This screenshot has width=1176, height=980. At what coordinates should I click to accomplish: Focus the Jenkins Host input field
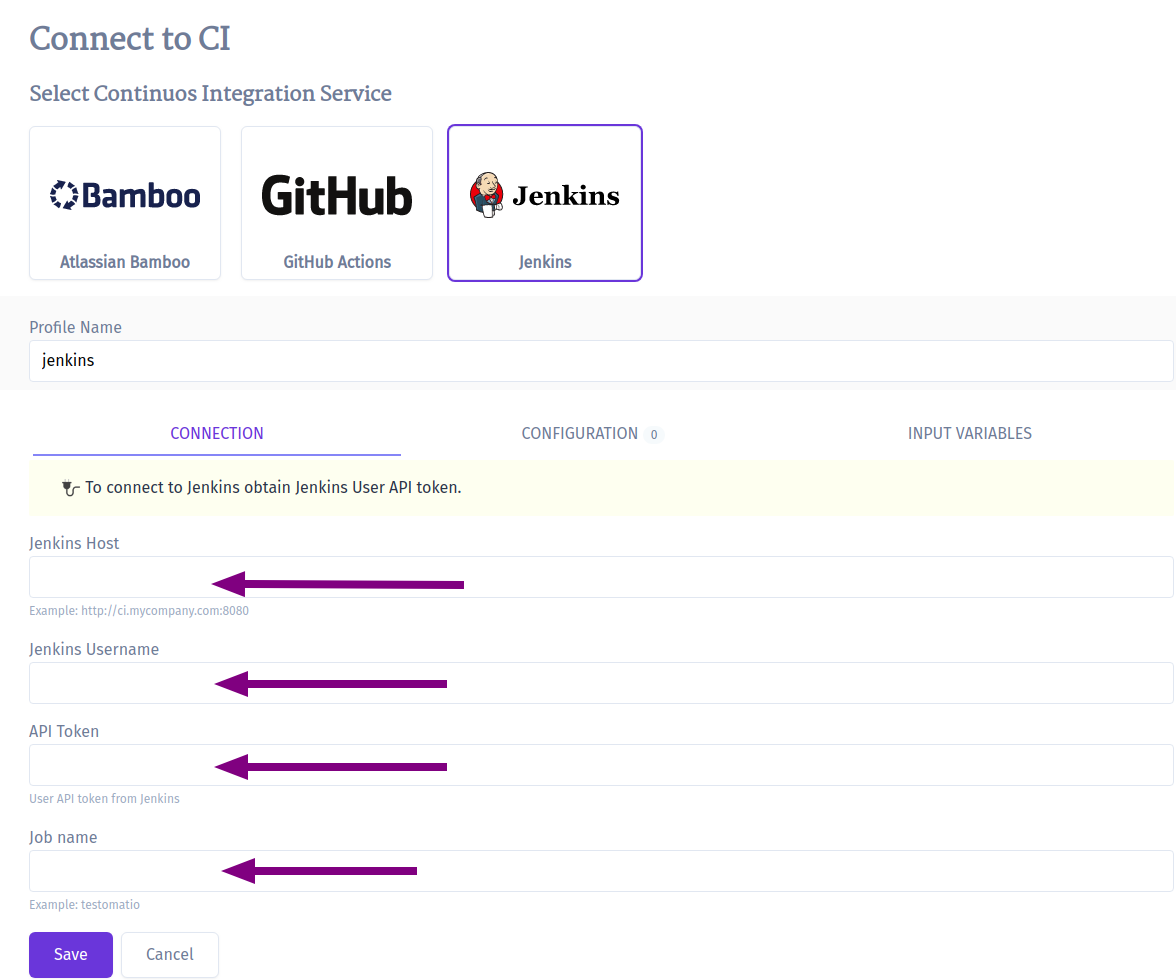(x=602, y=577)
